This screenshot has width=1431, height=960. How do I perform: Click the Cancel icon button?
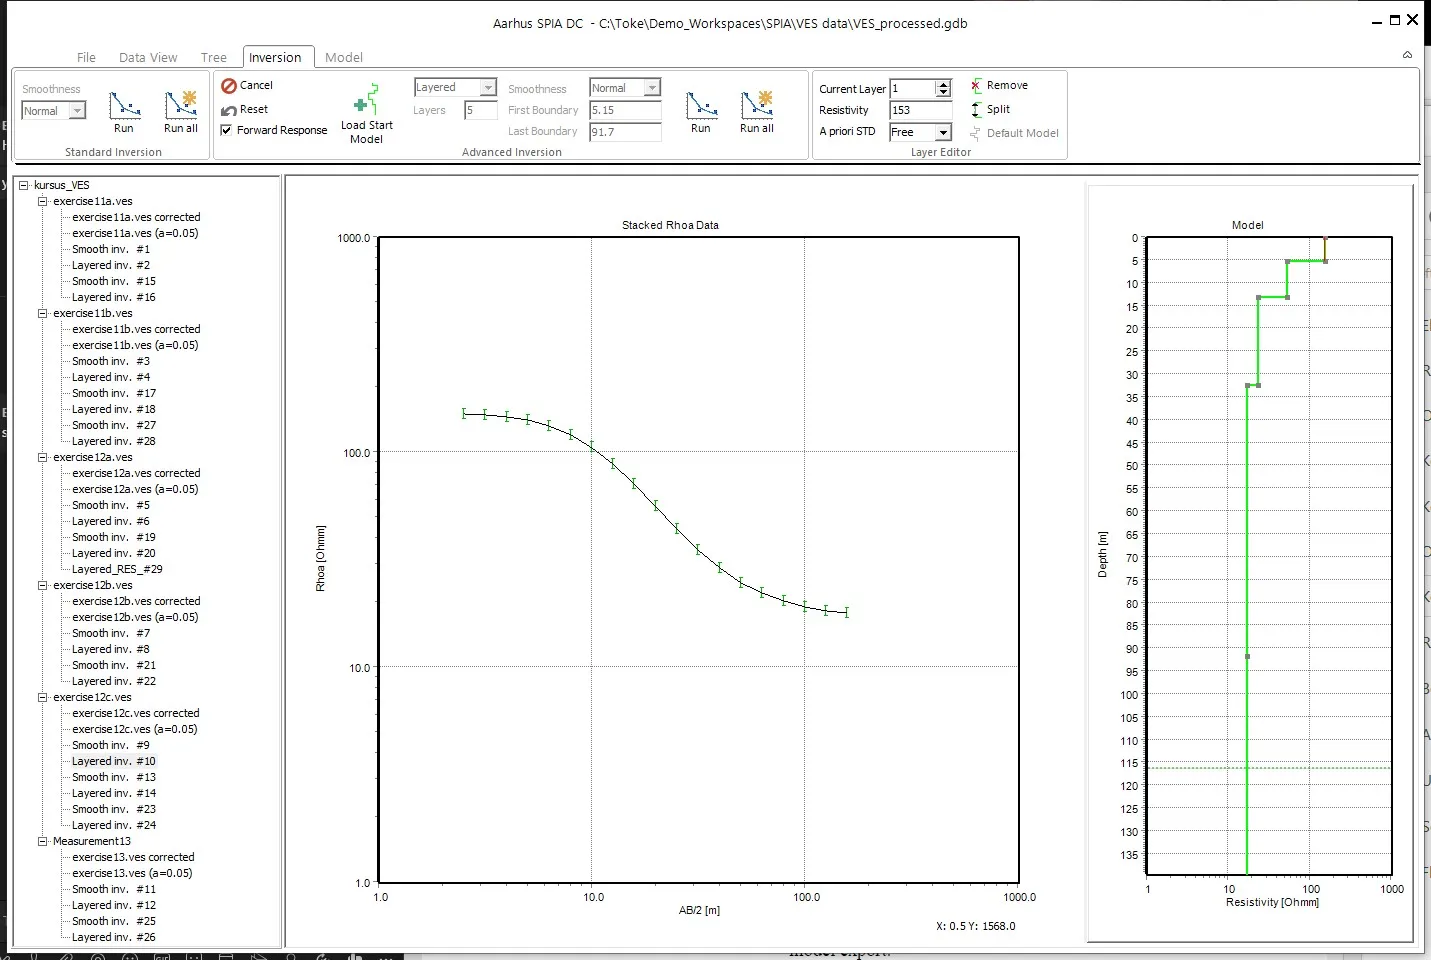pyautogui.click(x=229, y=86)
